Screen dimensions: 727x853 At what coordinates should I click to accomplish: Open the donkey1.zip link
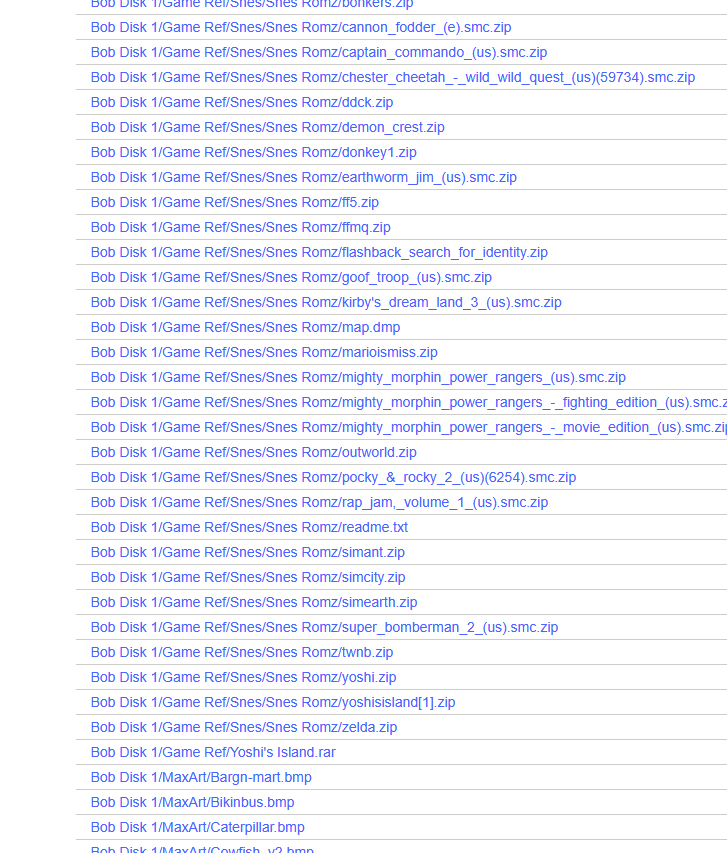click(x=254, y=152)
